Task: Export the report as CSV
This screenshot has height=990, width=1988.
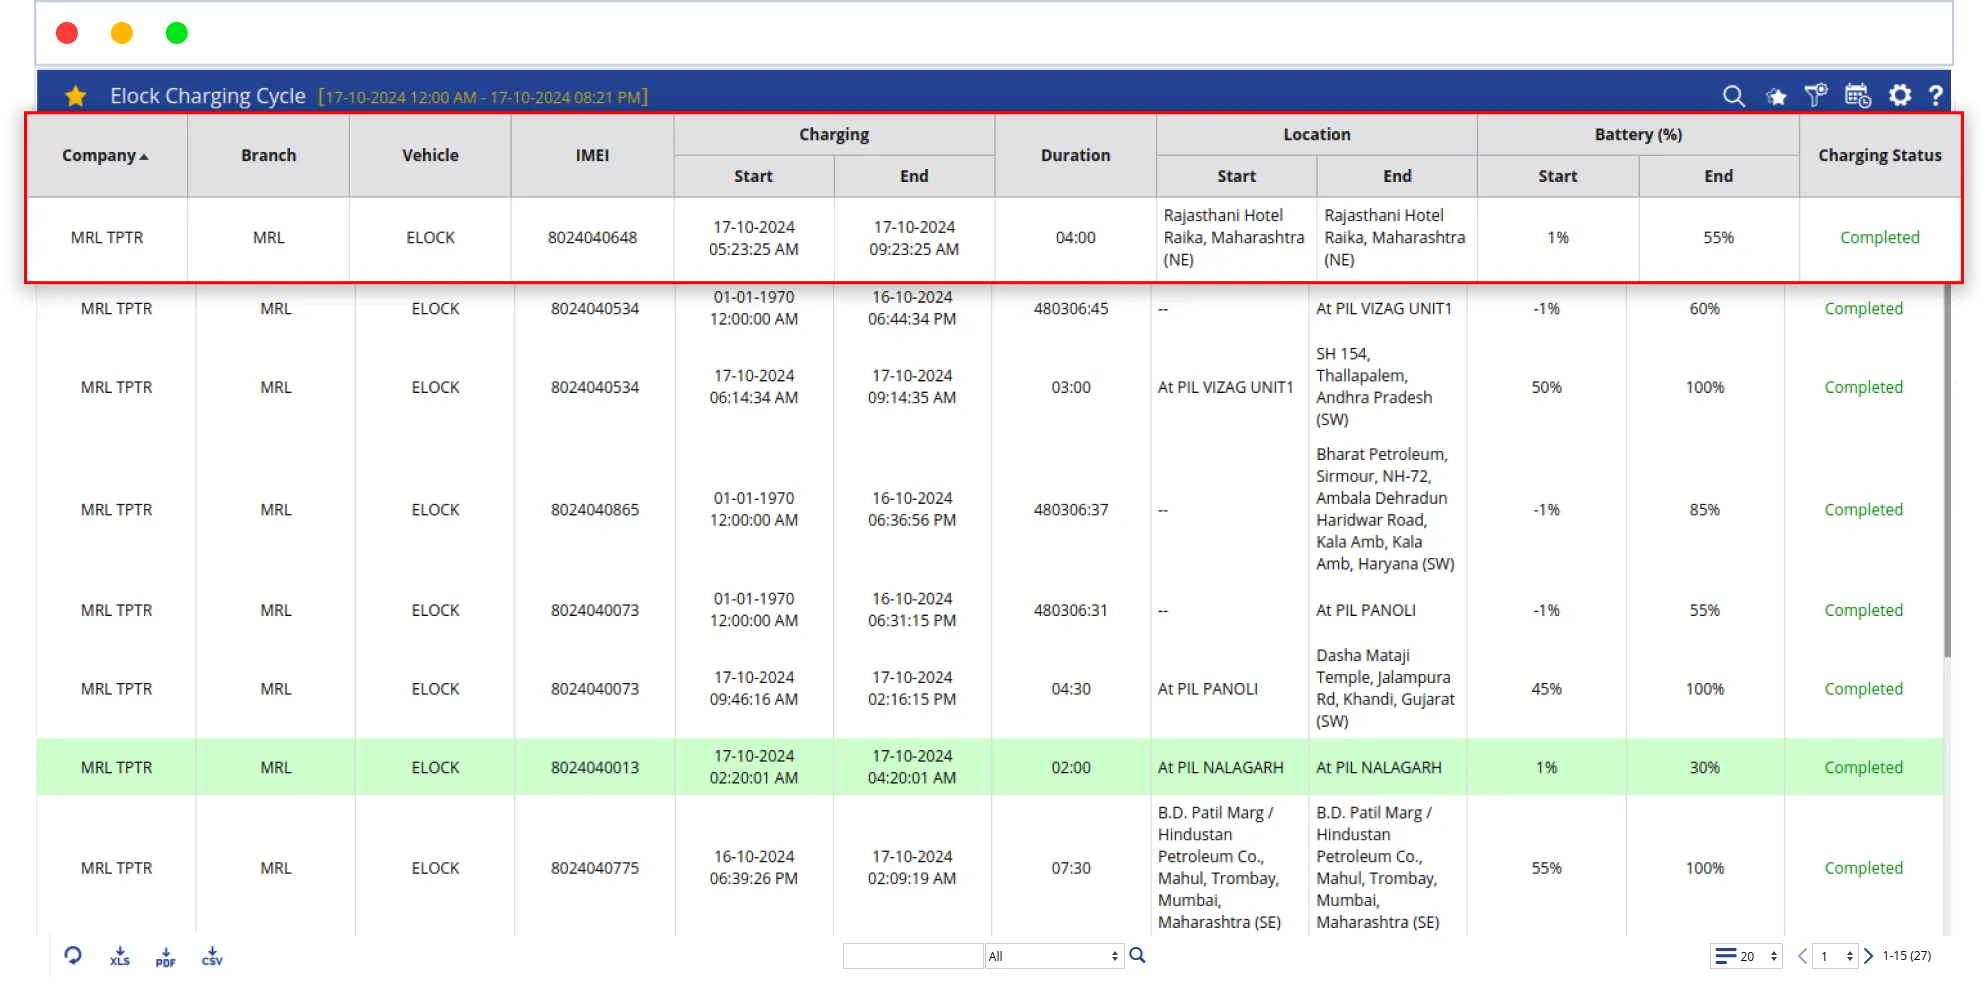Action: click(212, 956)
